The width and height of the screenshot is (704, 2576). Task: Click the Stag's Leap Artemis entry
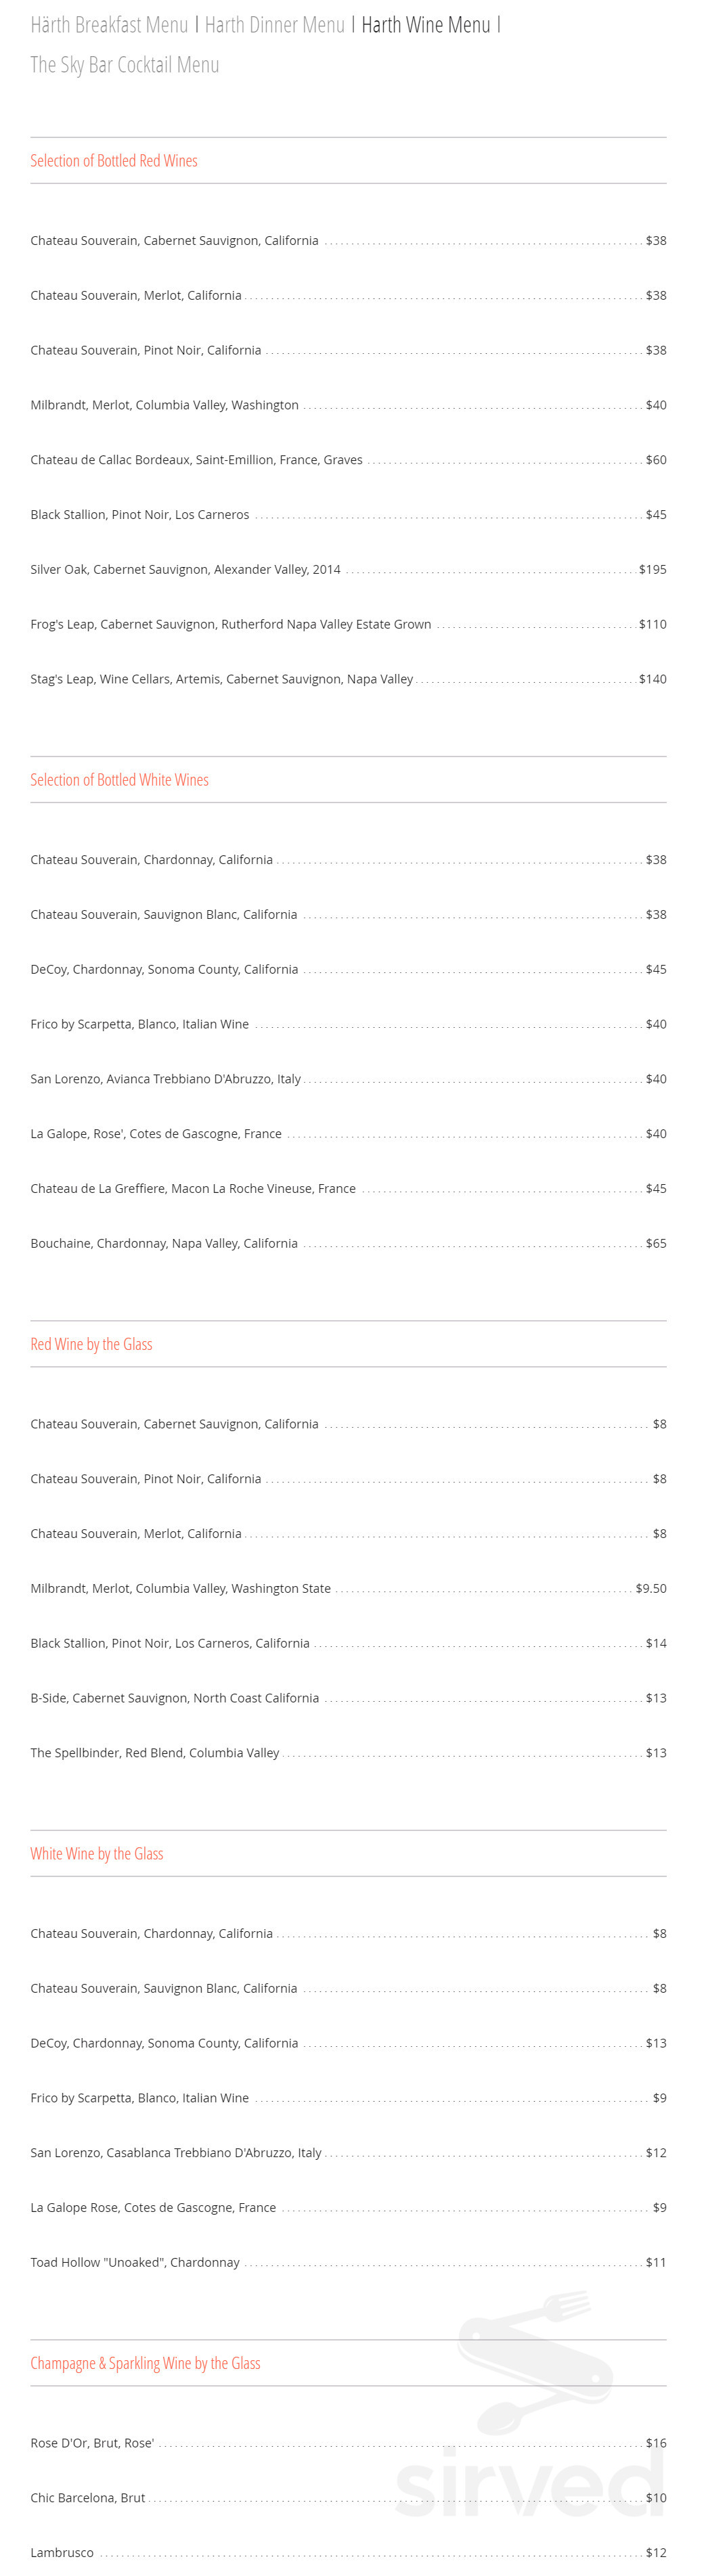221,679
